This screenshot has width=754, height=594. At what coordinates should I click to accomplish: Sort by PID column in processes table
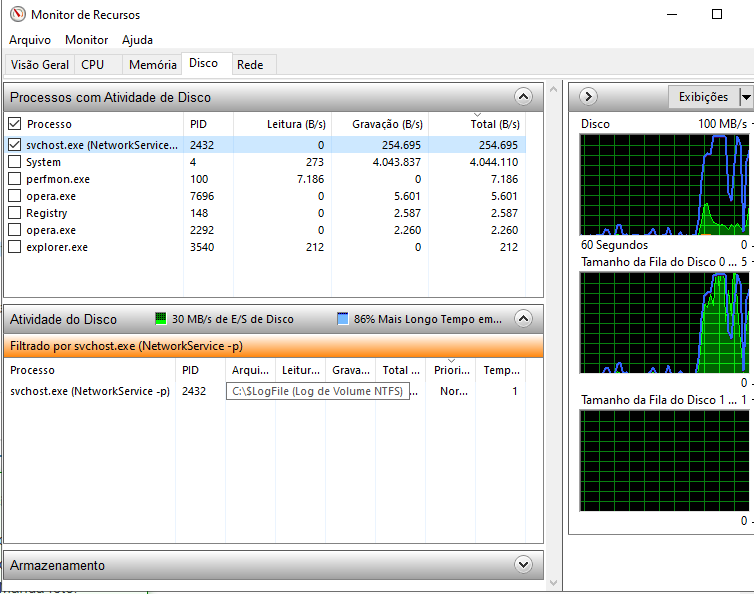coord(208,124)
